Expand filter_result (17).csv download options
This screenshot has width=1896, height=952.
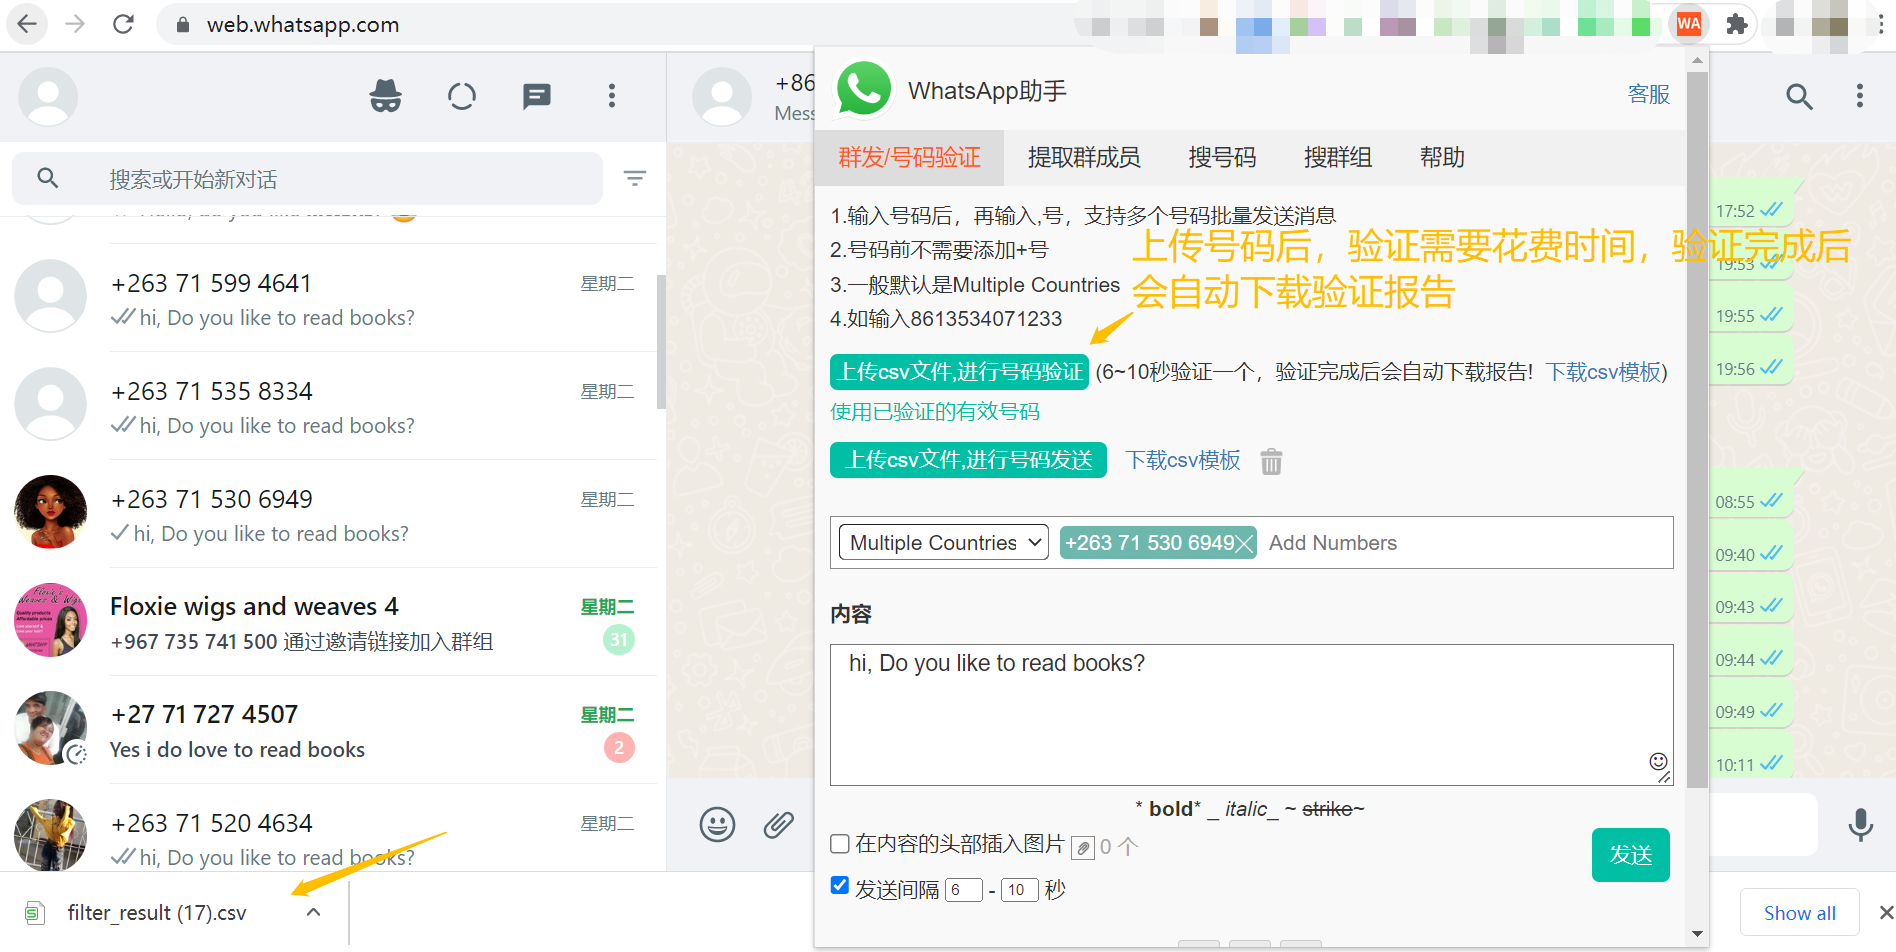313,912
